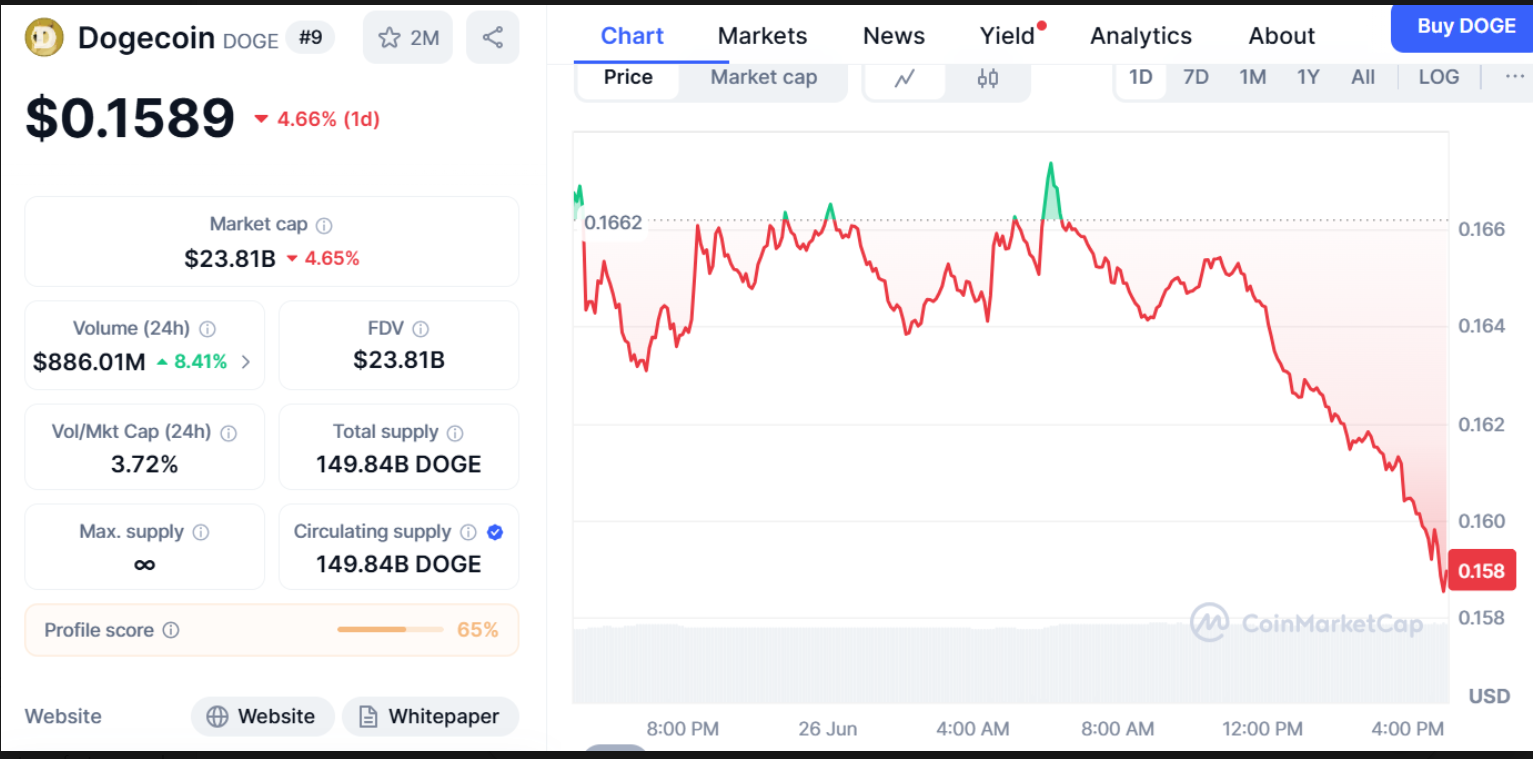Image resolution: width=1533 pixels, height=759 pixels.
Task: Click Vol/Mkt Cap (24h) info icon
Action: pyautogui.click(x=228, y=432)
